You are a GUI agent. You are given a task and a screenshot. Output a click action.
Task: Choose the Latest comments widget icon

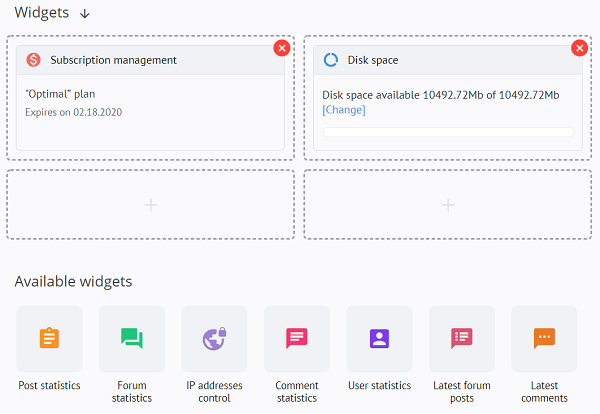544,339
